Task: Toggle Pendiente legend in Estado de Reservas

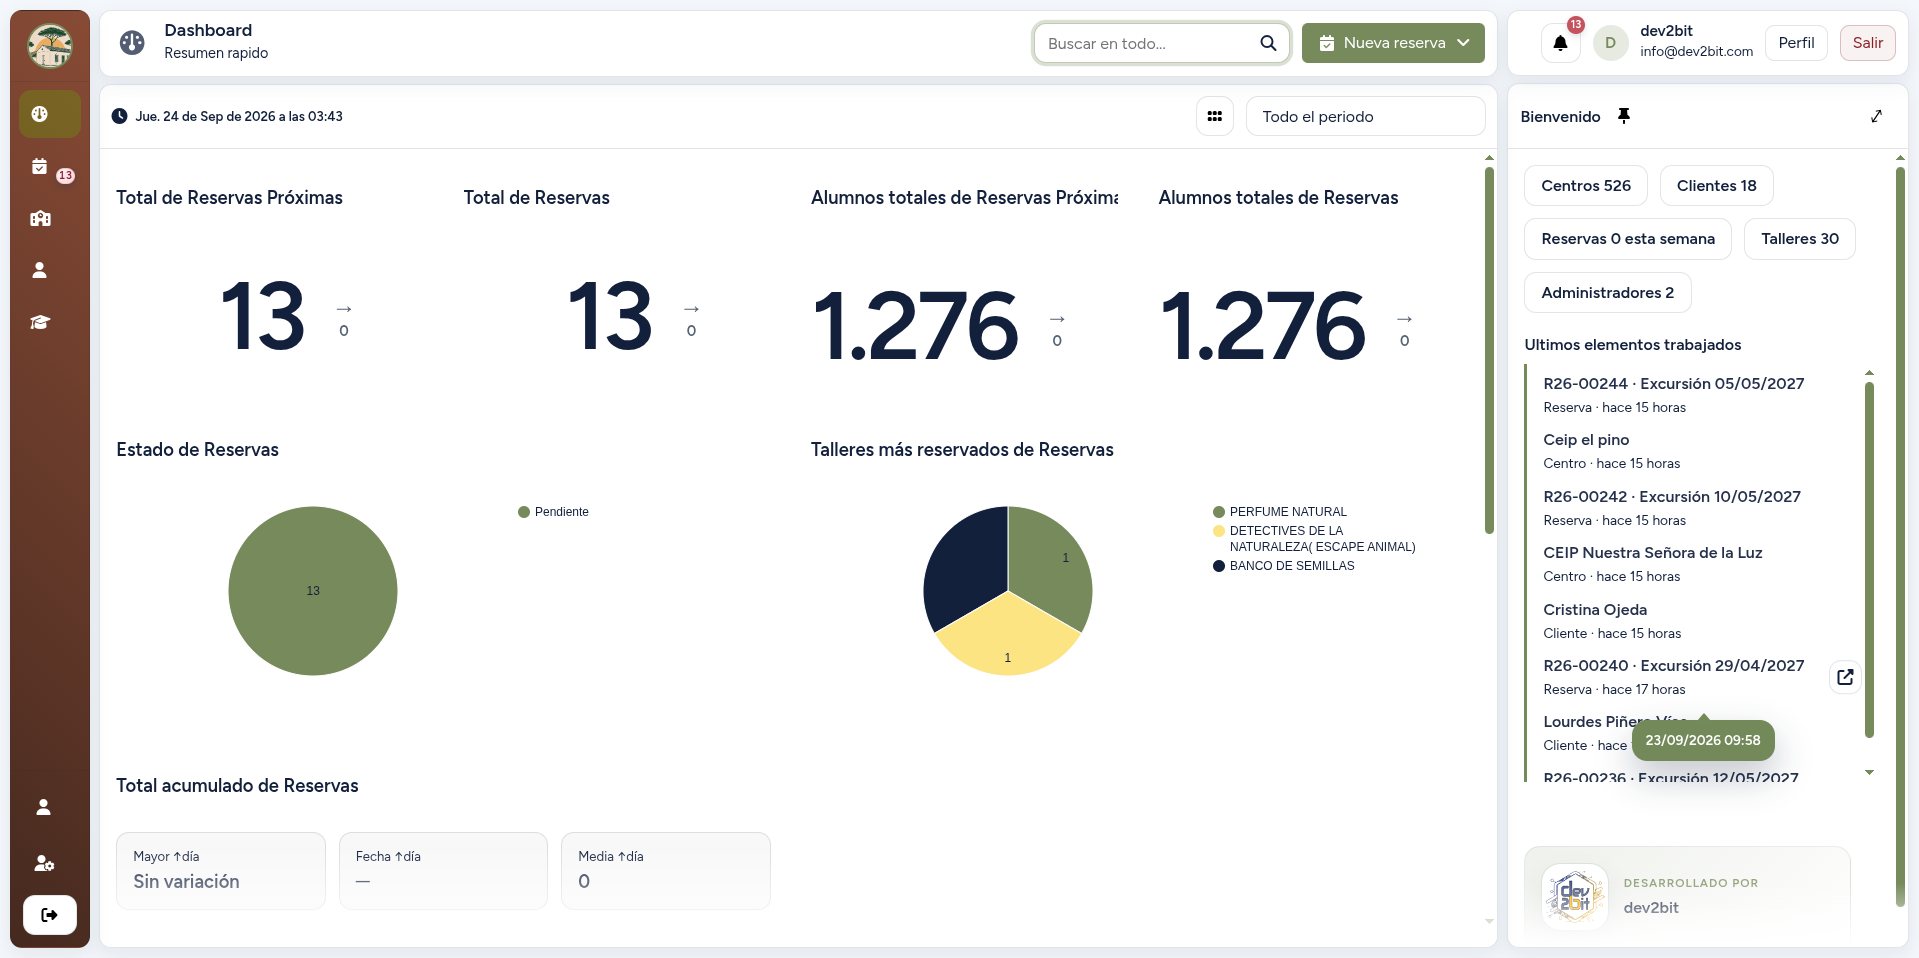Action: [x=553, y=512]
